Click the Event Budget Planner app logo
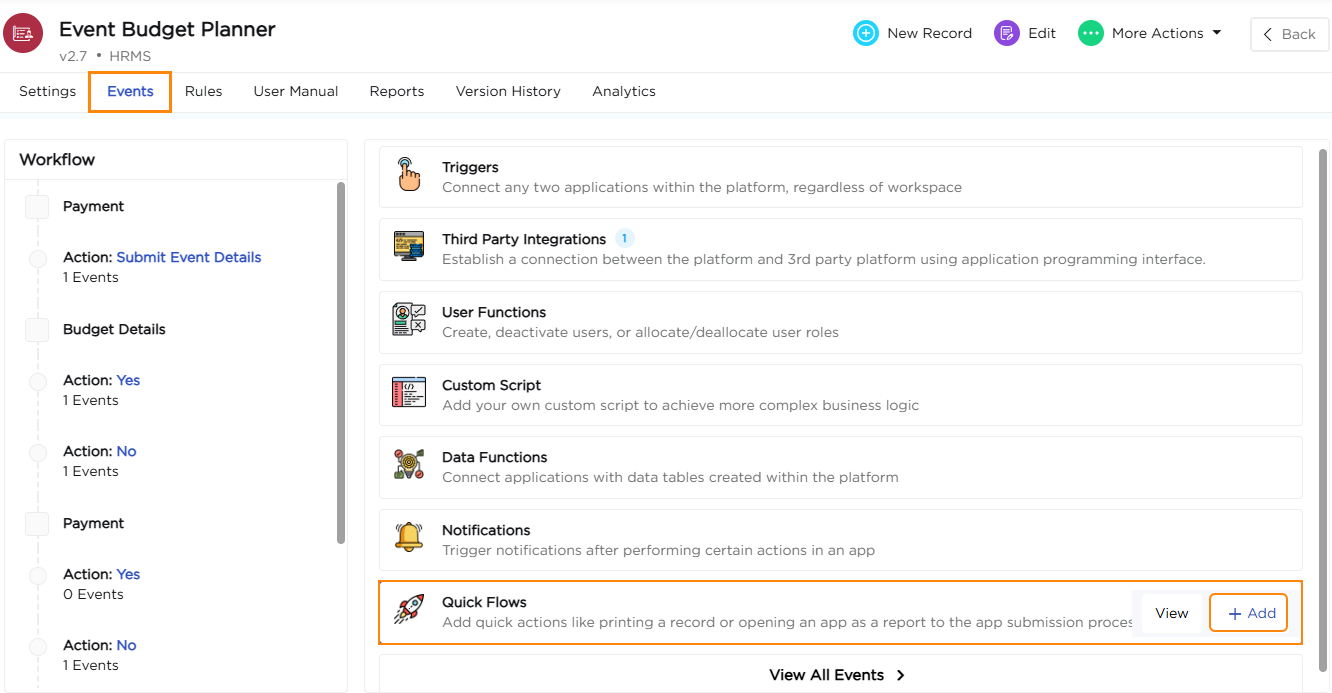The height and width of the screenshot is (693, 1332). click(x=23, y=33)
